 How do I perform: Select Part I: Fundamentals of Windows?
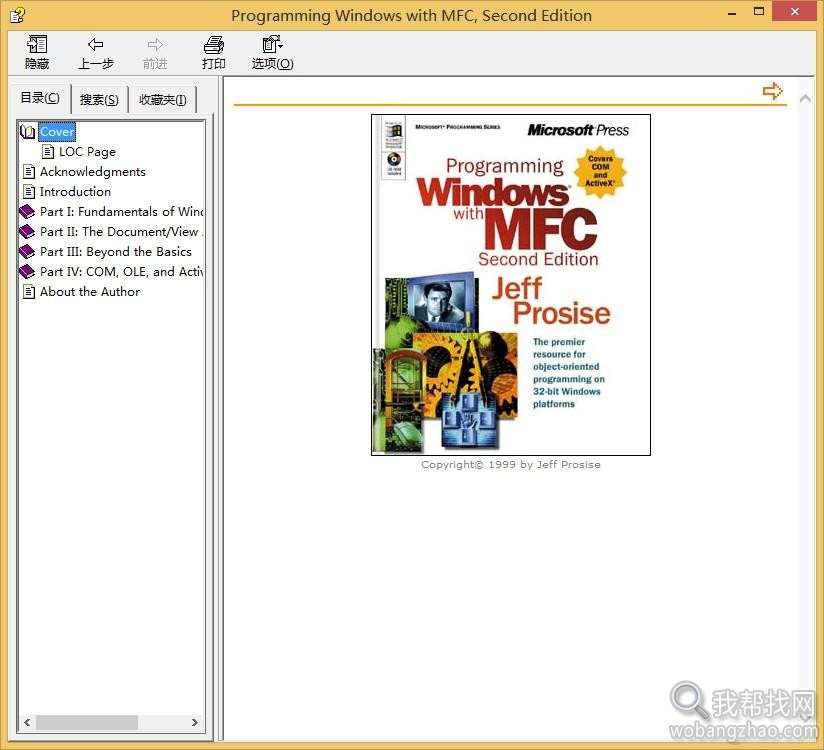[x=121, y=212]
